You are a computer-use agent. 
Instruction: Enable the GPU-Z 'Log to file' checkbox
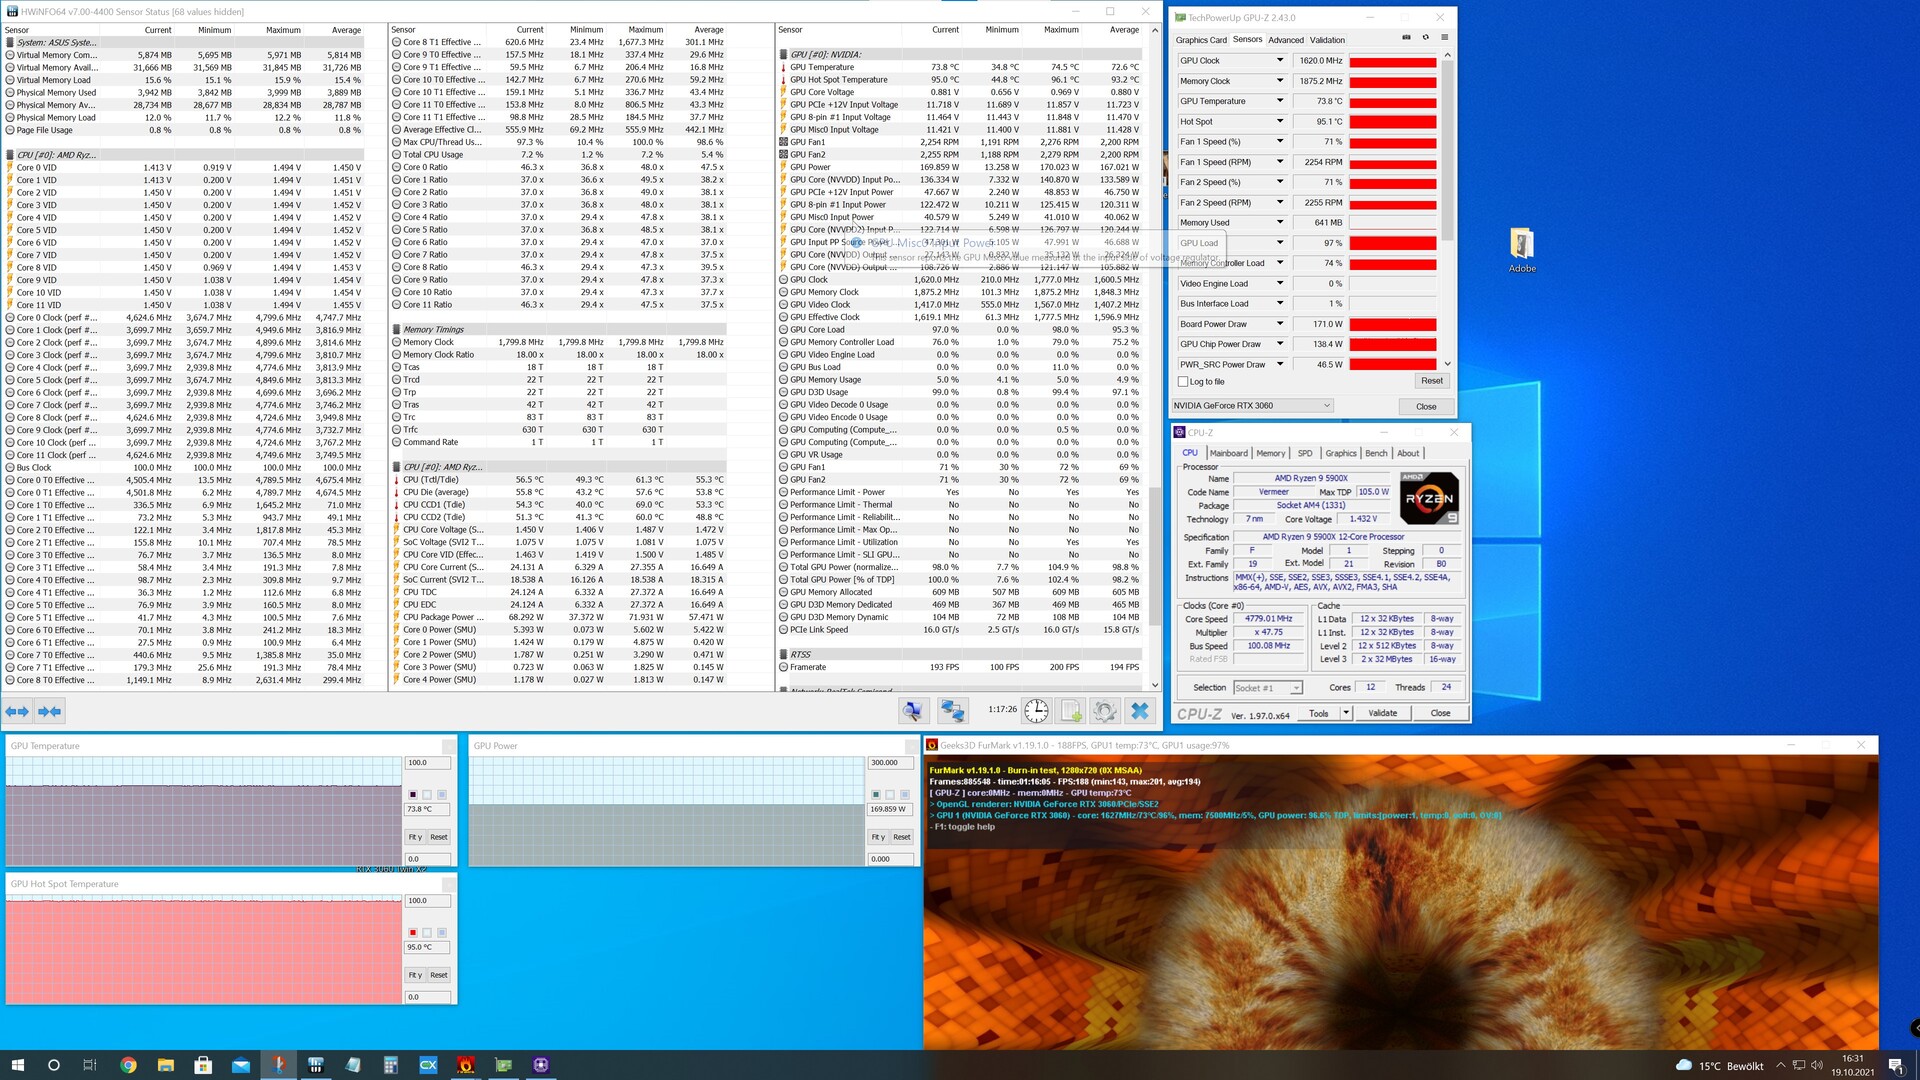1184,382
